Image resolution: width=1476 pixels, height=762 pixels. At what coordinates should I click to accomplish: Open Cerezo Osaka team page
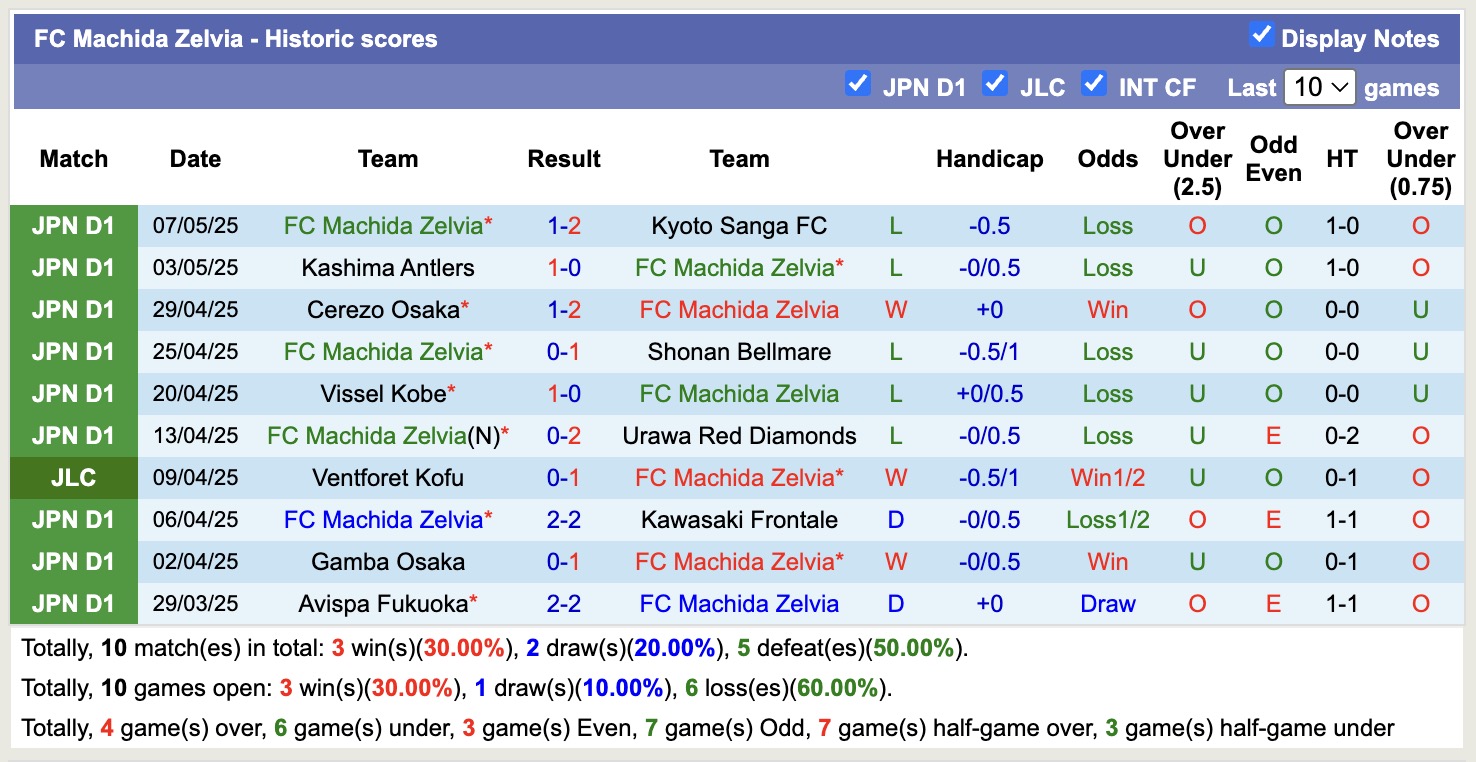383,310
